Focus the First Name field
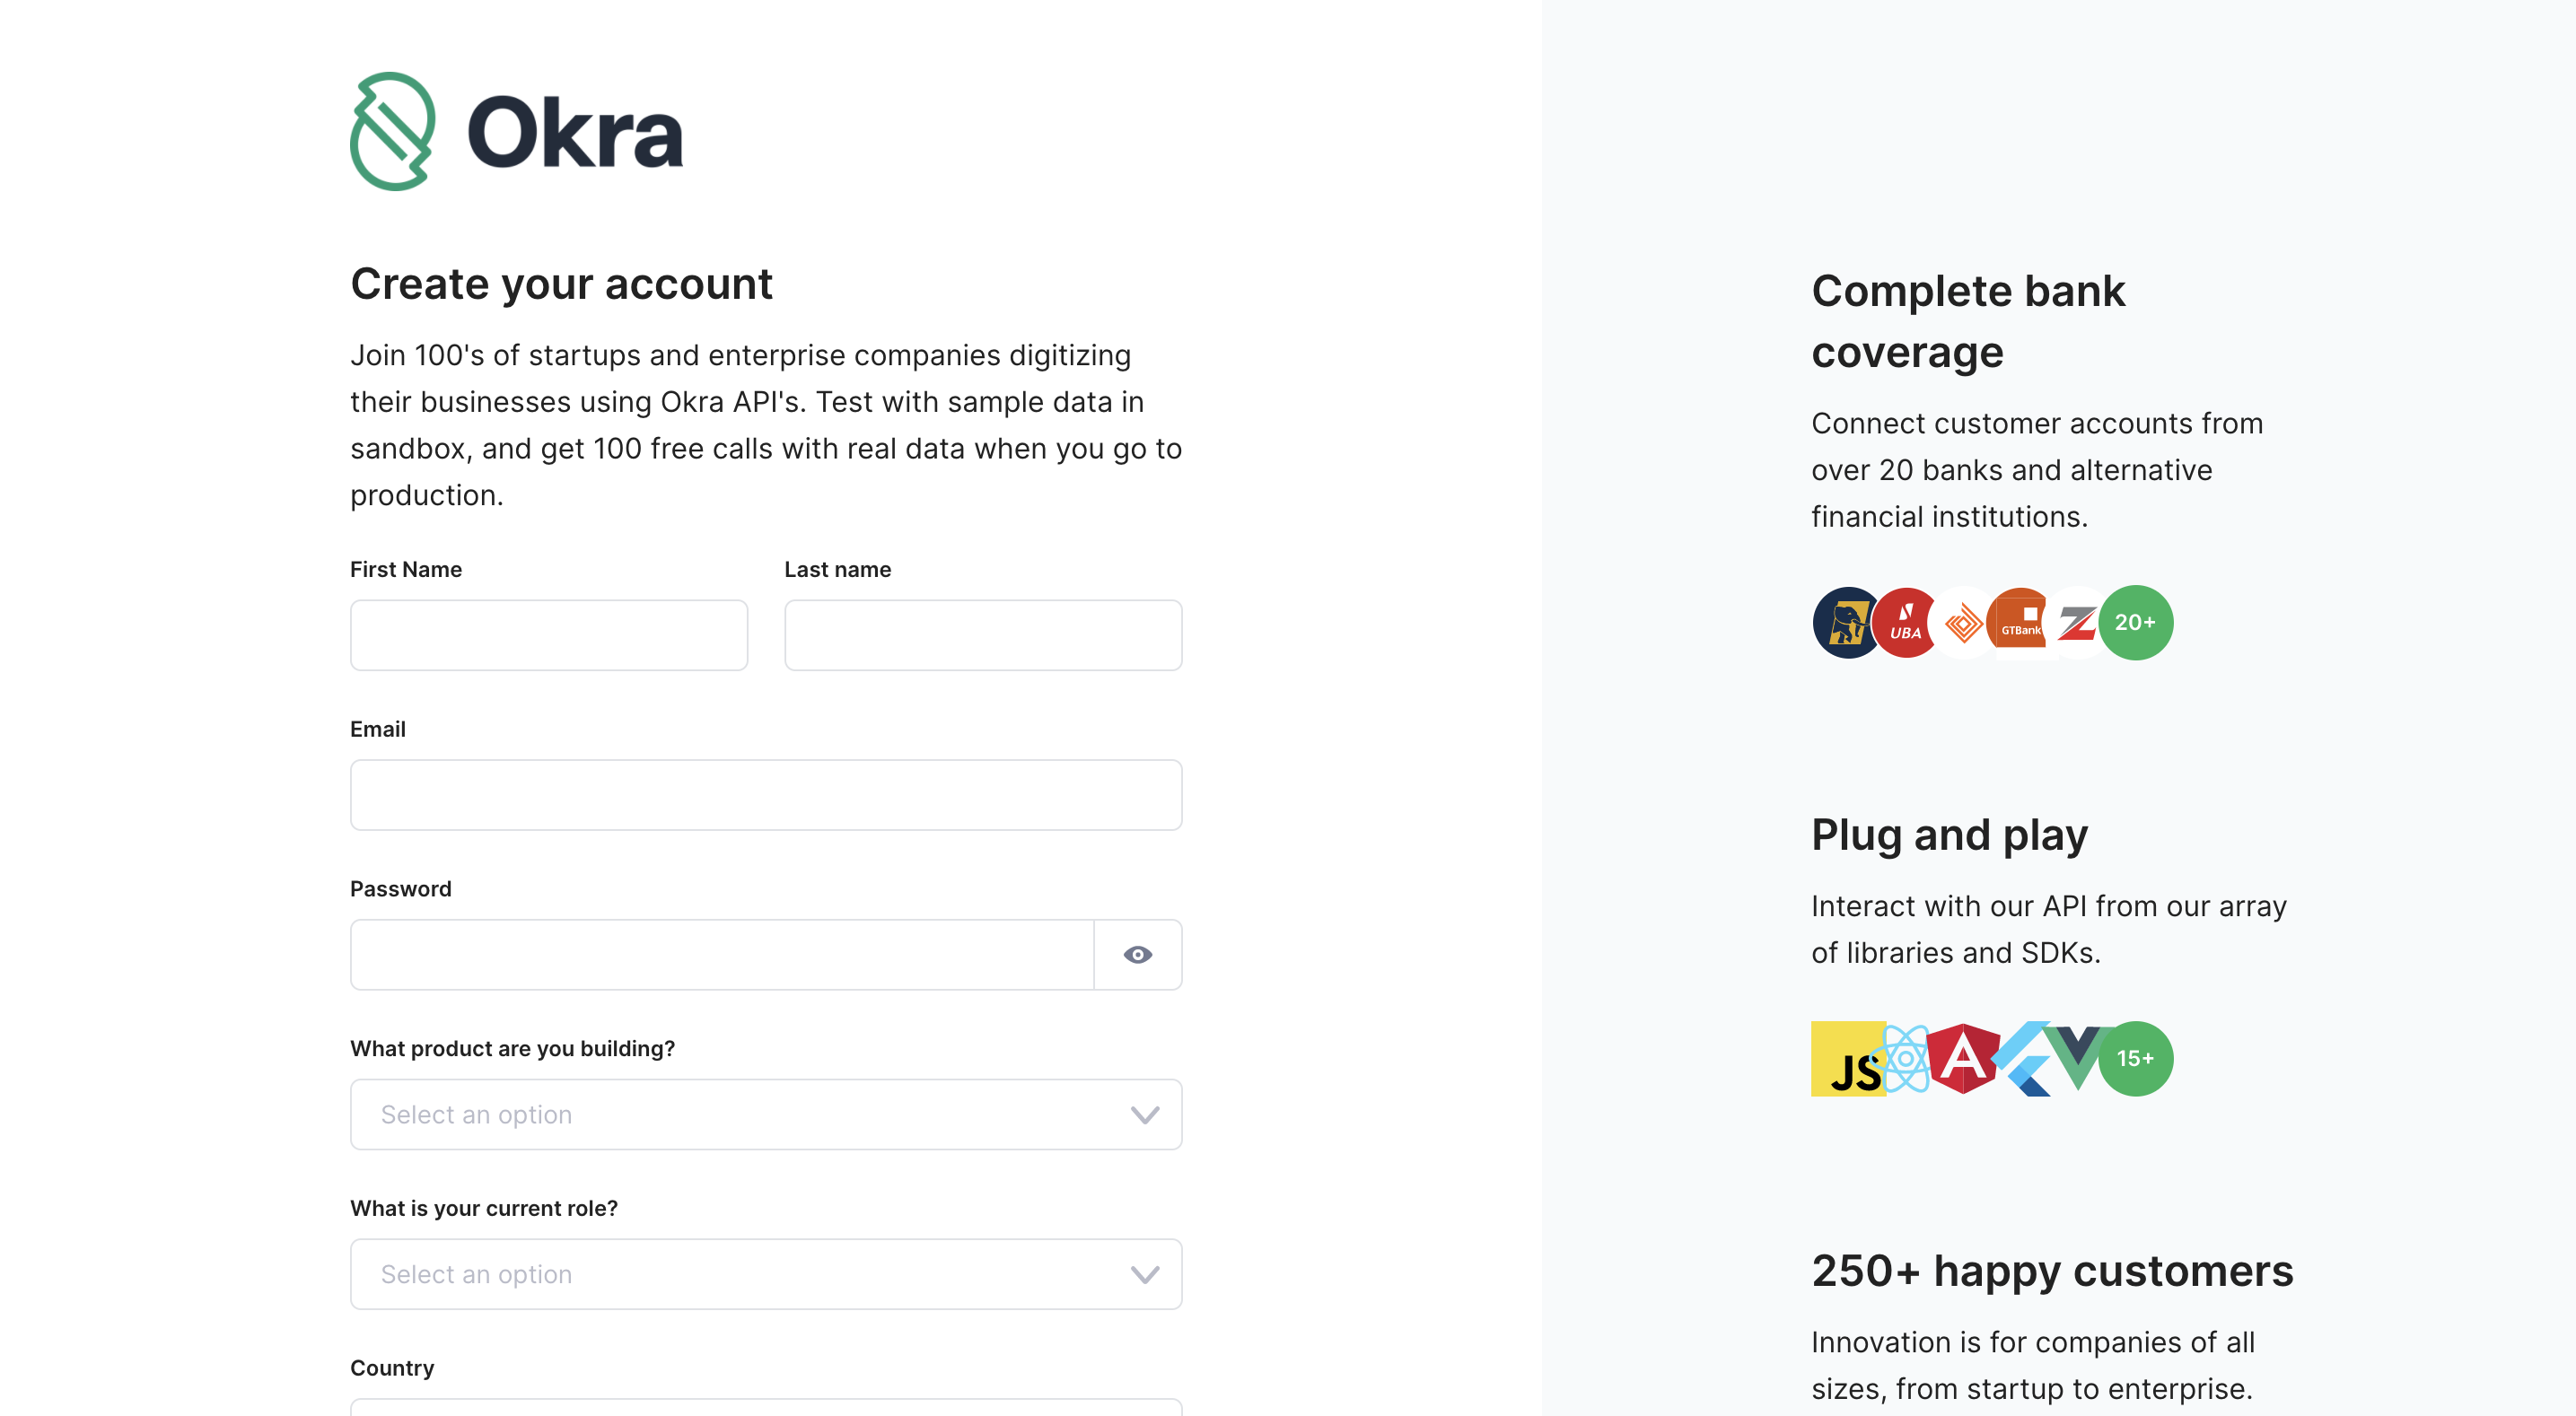Image resolution: width=2576 pixels, height=1416 pixels. [x=549, y=635]
